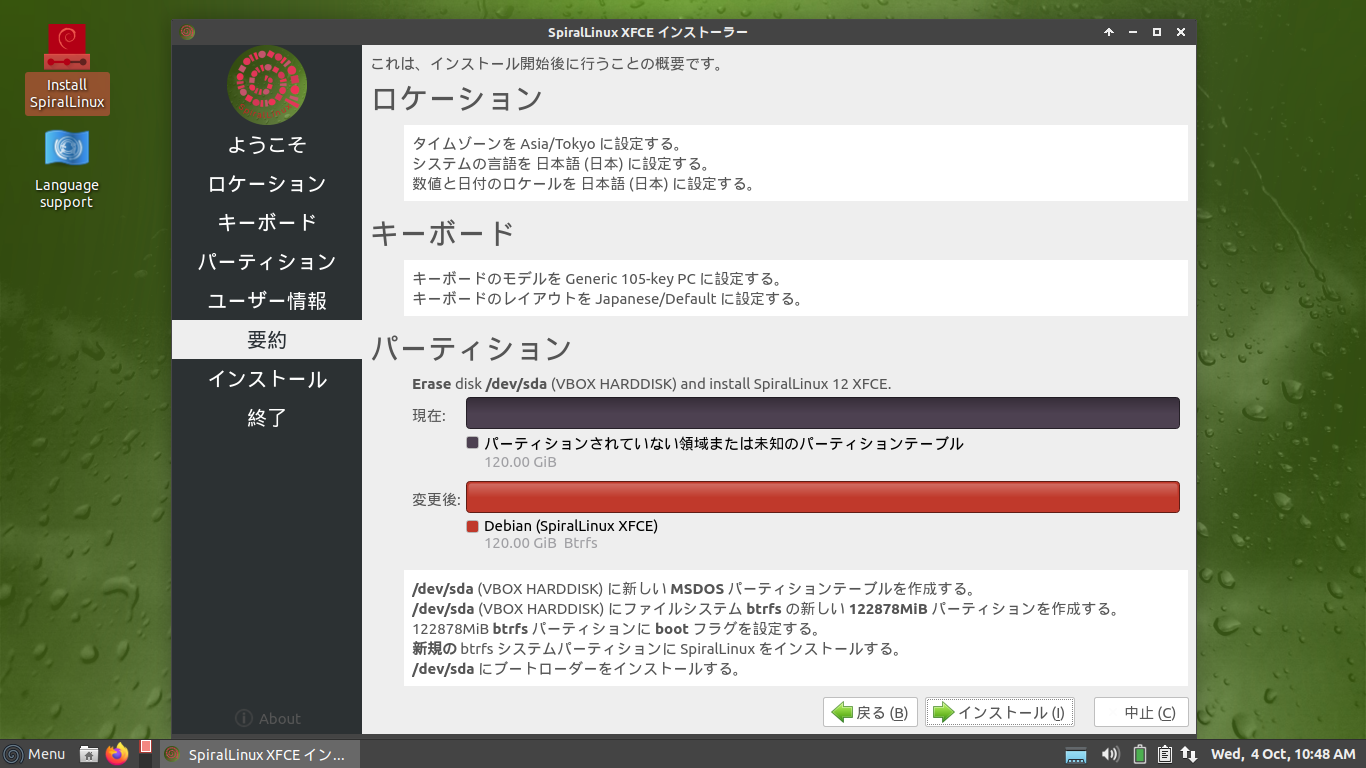Go to パーティション step in sidebar
1366x768 pixels.
(x=267, y=262)
